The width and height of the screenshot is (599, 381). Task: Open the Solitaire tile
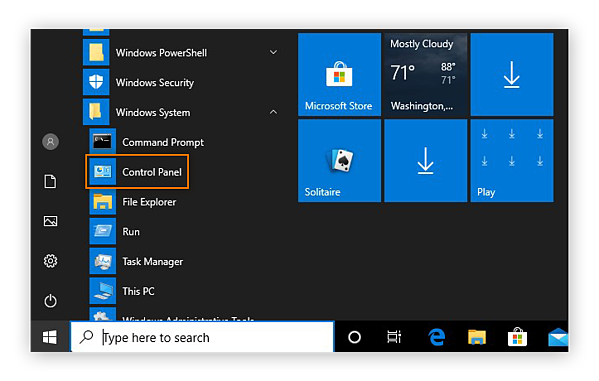tap(339, 161)
